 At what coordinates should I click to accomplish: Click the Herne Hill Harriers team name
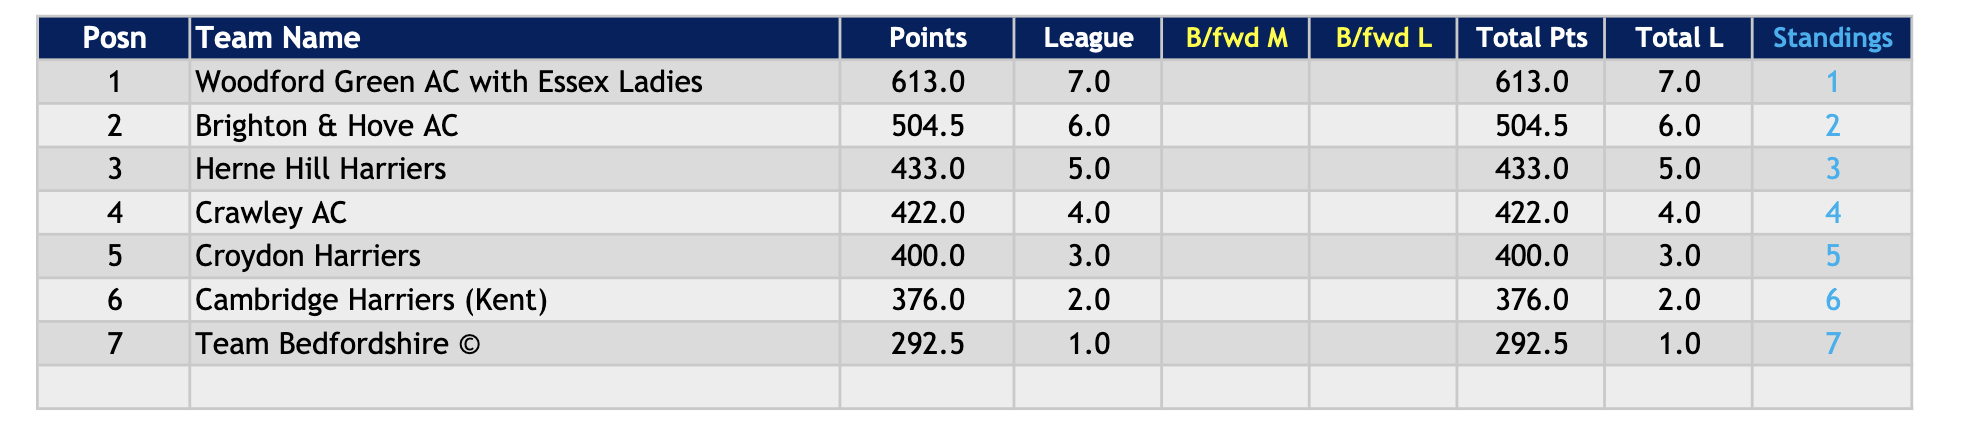coord(321,169)
